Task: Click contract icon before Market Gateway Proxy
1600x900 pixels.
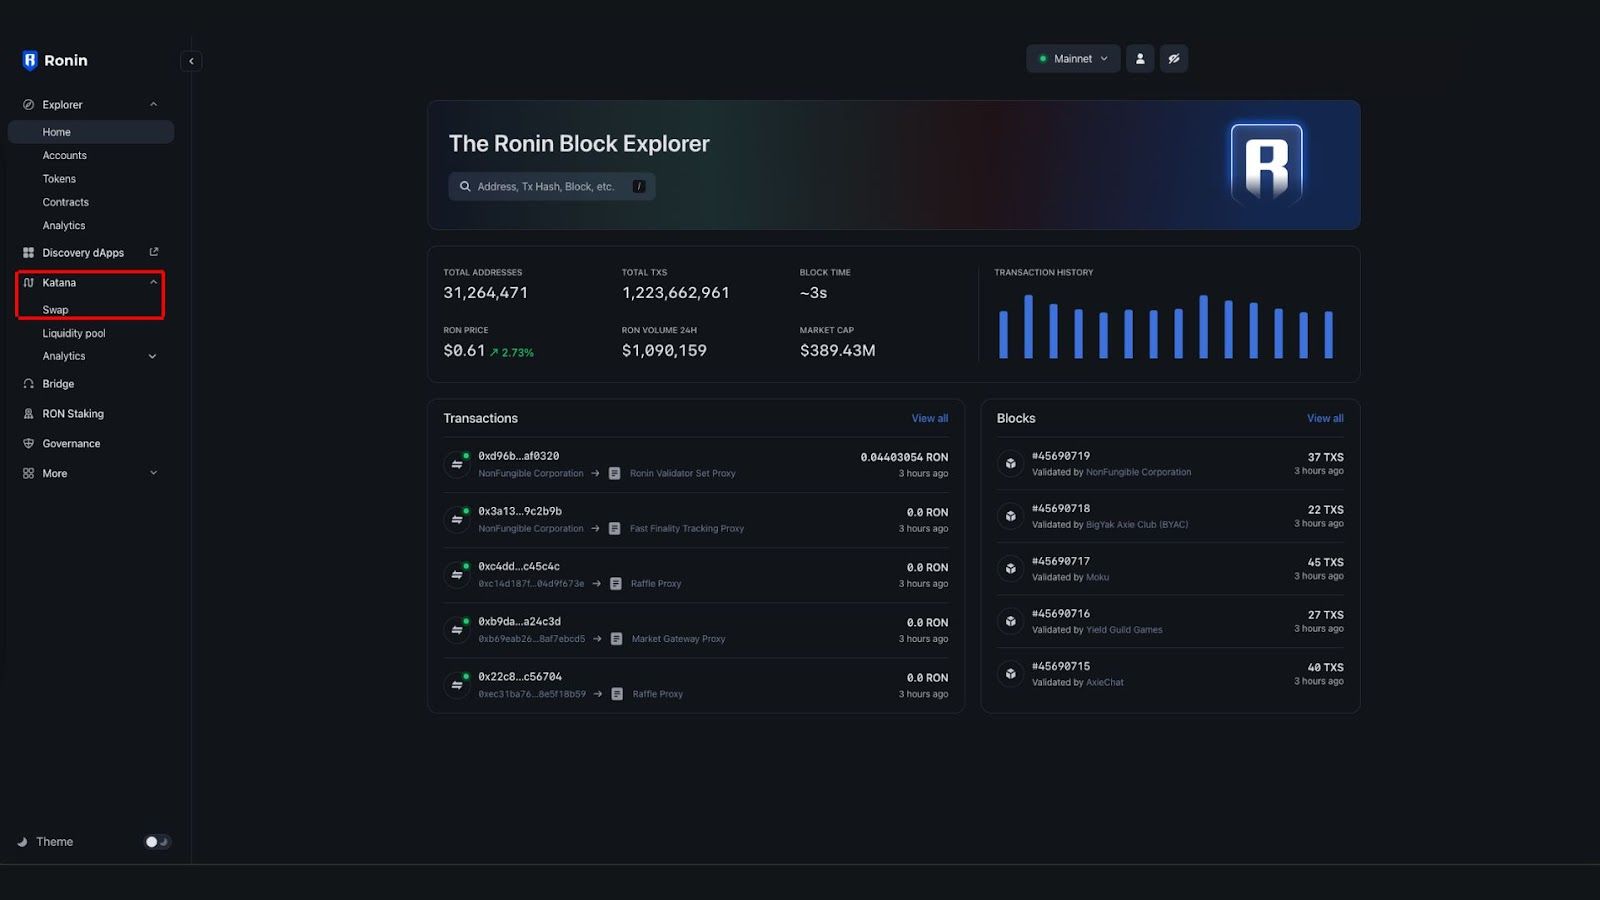Action: (617, 639)
